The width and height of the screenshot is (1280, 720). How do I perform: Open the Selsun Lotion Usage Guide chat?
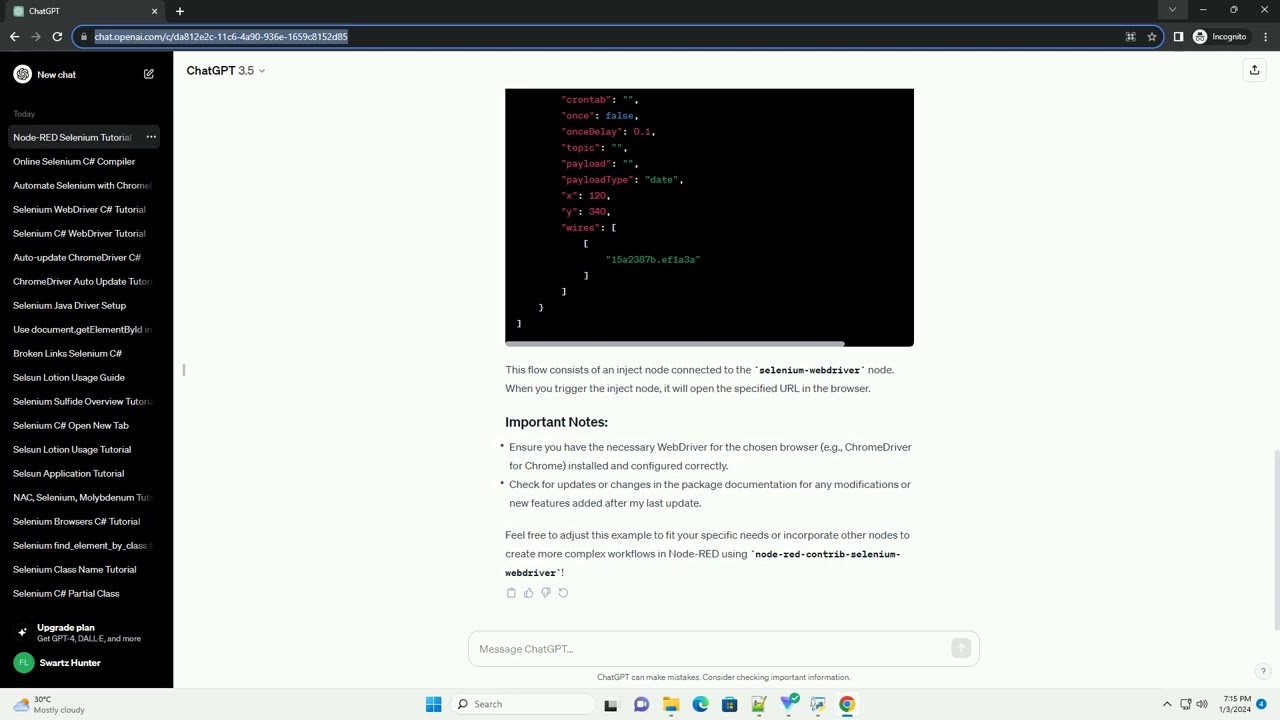click(x=84, y=377)
